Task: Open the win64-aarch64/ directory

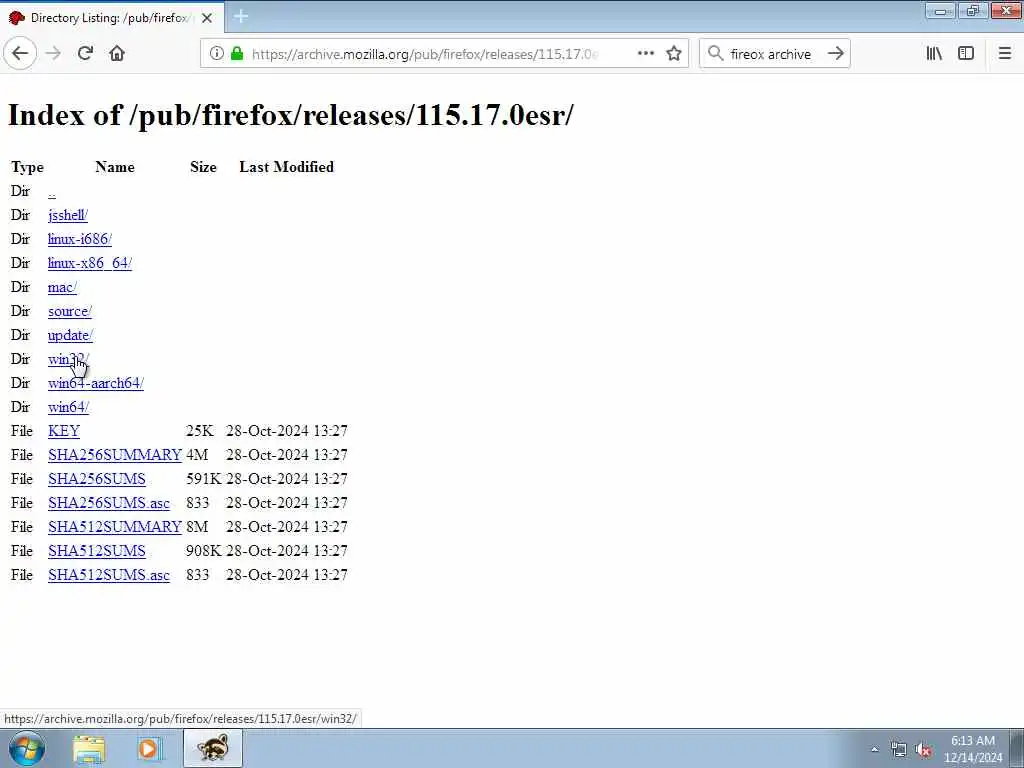Action: pos(96,383)
